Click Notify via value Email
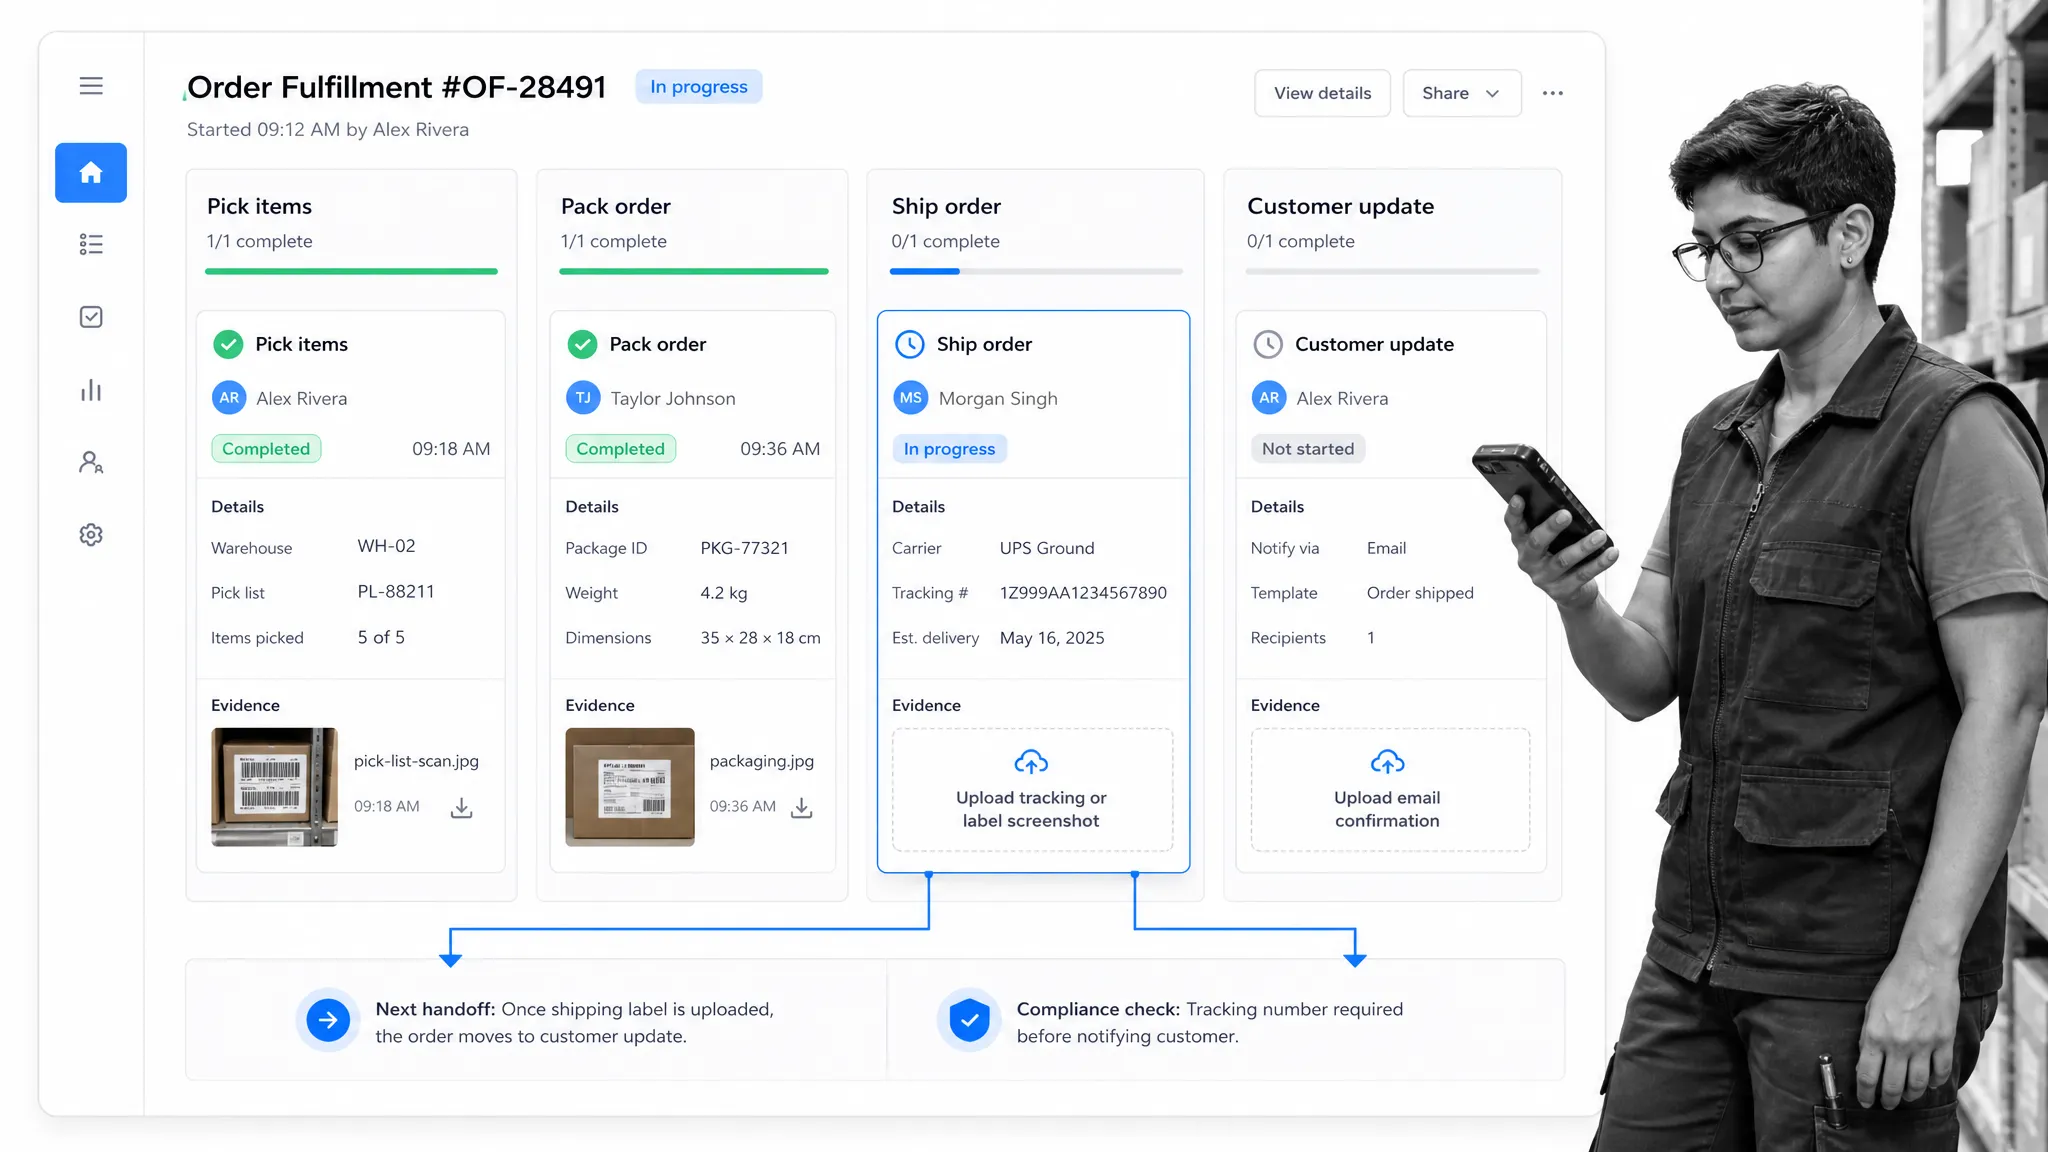This screenshot has width=2048, height=1152. tap(1386, 548)
